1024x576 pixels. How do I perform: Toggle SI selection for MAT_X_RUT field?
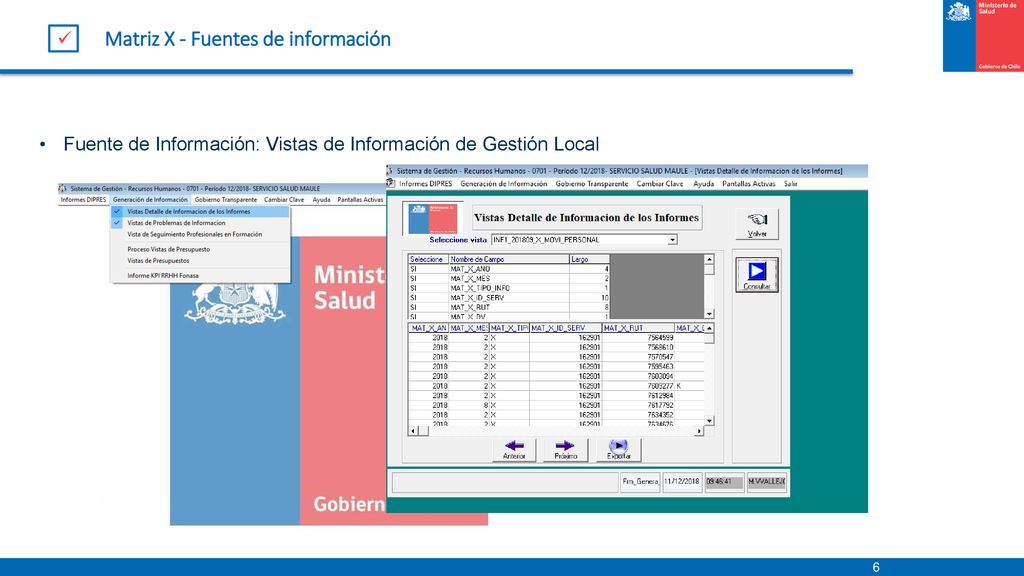click(x=428, y=308)
